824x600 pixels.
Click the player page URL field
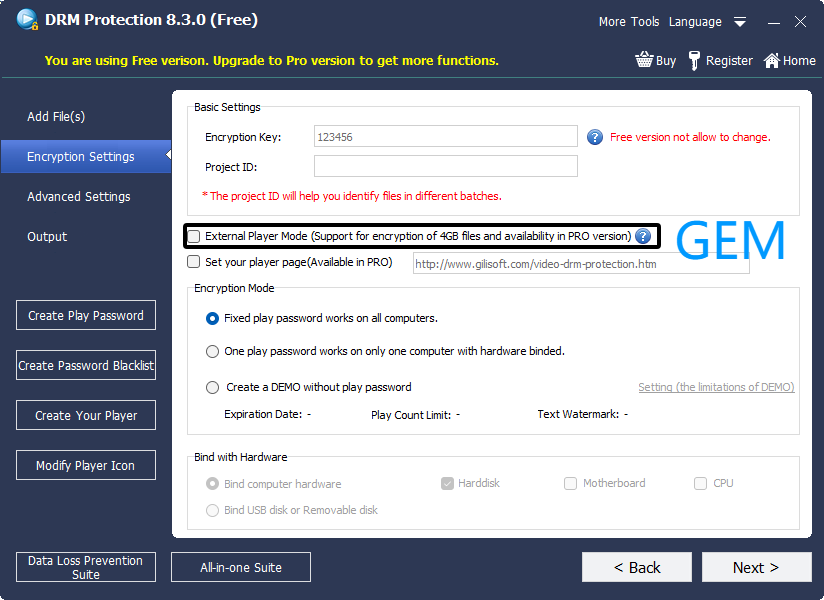tap(581, 264)
